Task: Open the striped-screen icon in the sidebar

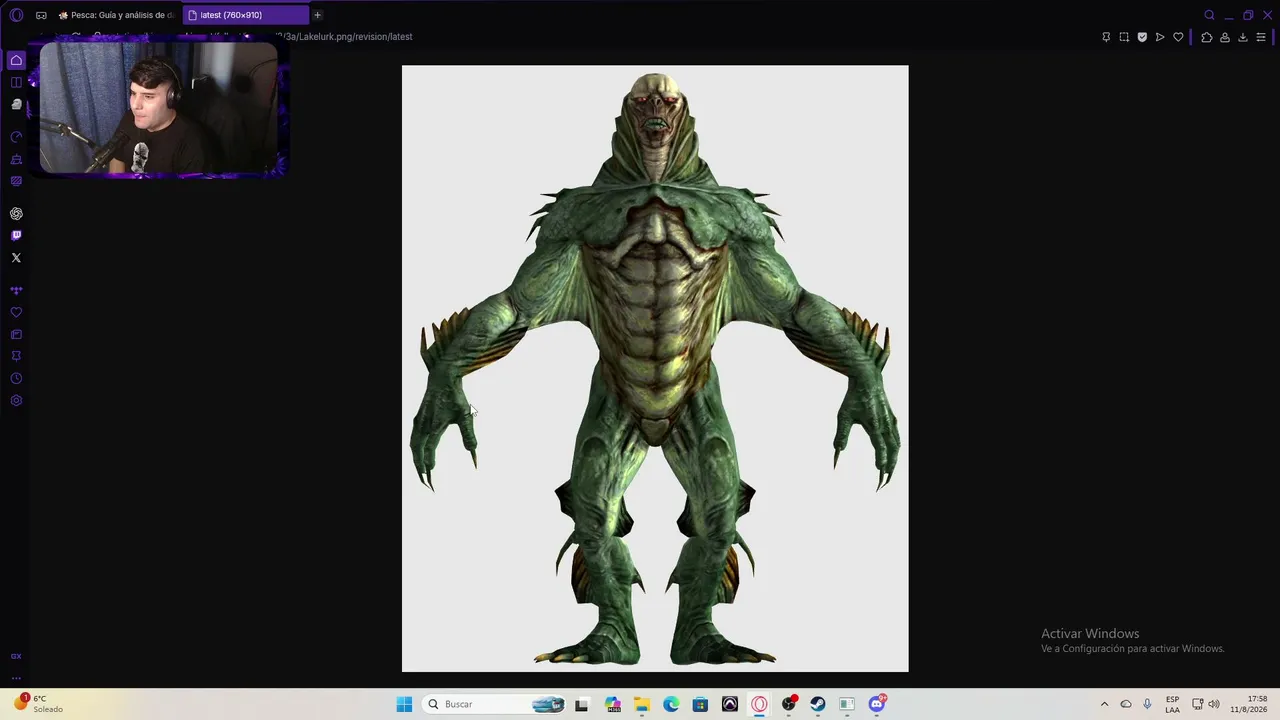Action: coord(16,181)
